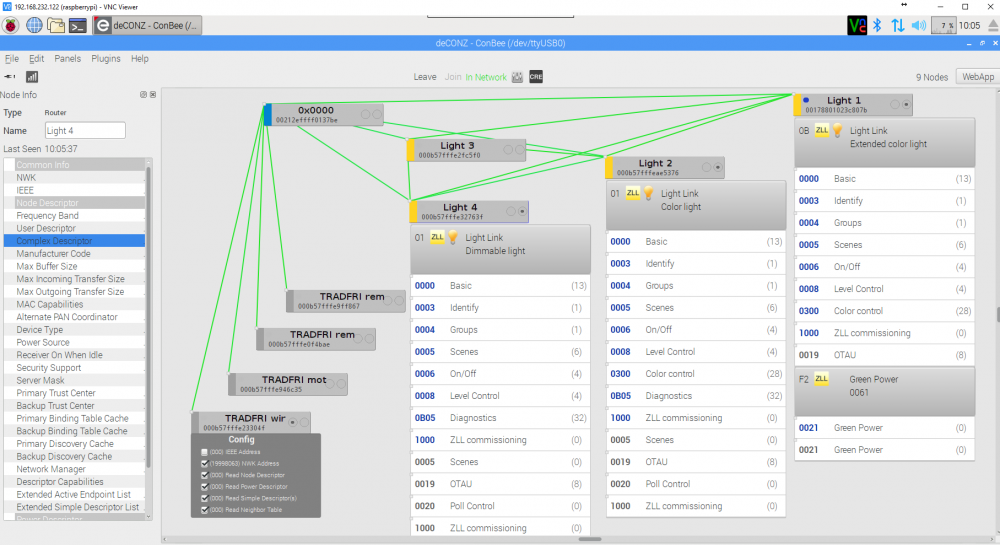Click the lightbulb icon on Light 2 endpoint
1000x545 pixels.
click(647, 193)
